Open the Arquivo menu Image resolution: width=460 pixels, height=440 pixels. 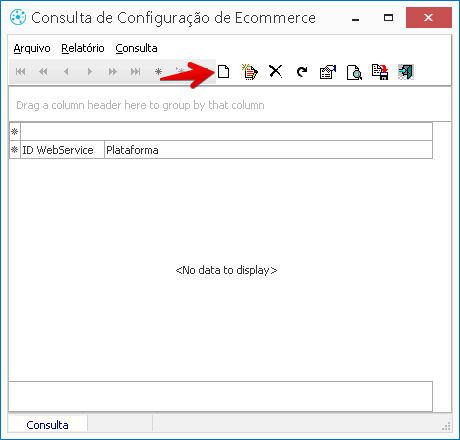[x=32, y=48]
